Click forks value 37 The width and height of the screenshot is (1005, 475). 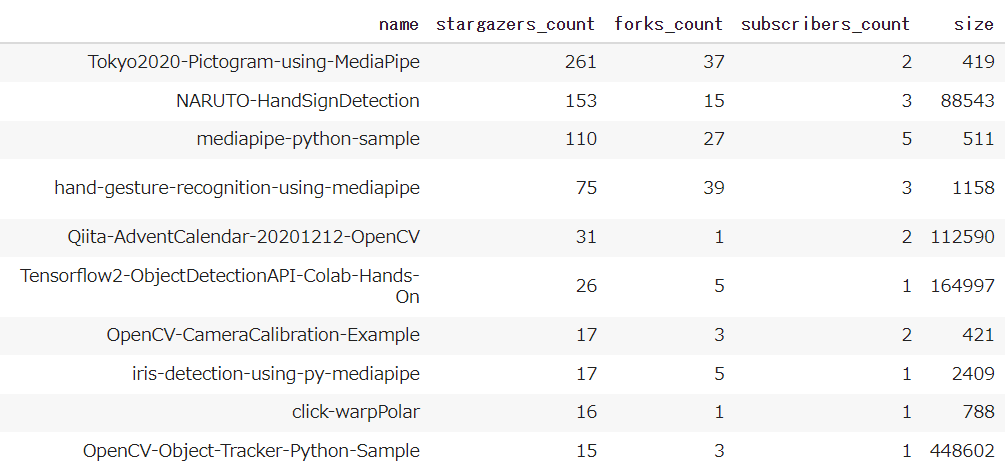(713, 62)
